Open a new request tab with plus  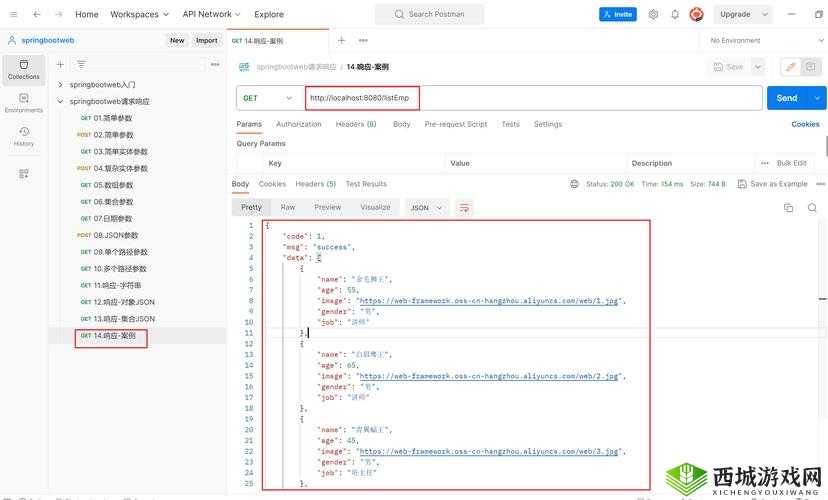341,40
